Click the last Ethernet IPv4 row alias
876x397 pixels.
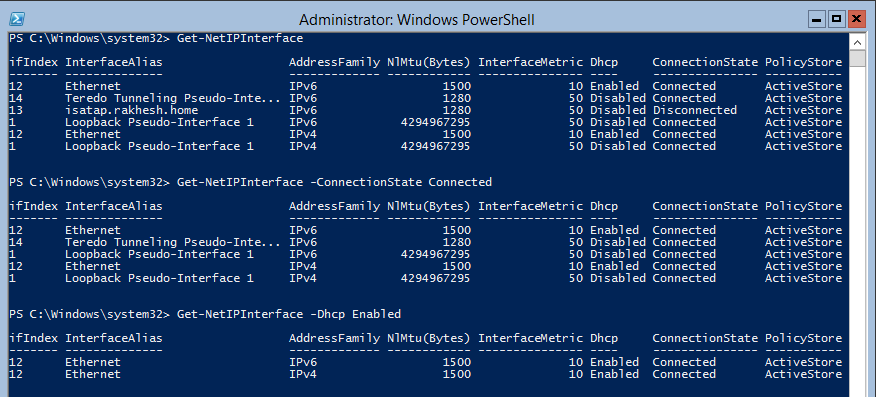pos(93,374)
